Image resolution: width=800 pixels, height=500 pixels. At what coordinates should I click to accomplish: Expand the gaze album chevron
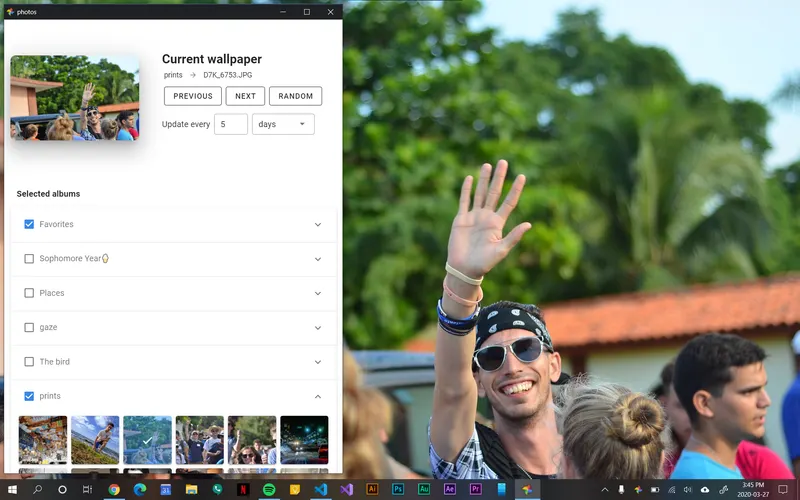tap(318, 328)
